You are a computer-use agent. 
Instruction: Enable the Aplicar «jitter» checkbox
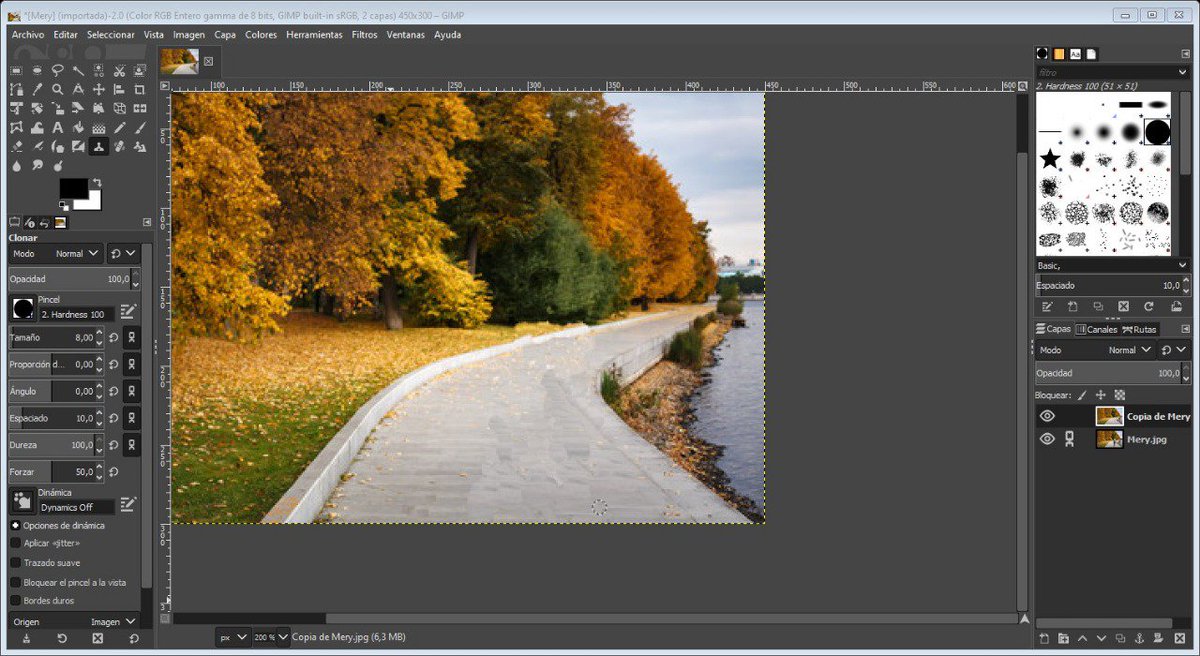15,543
